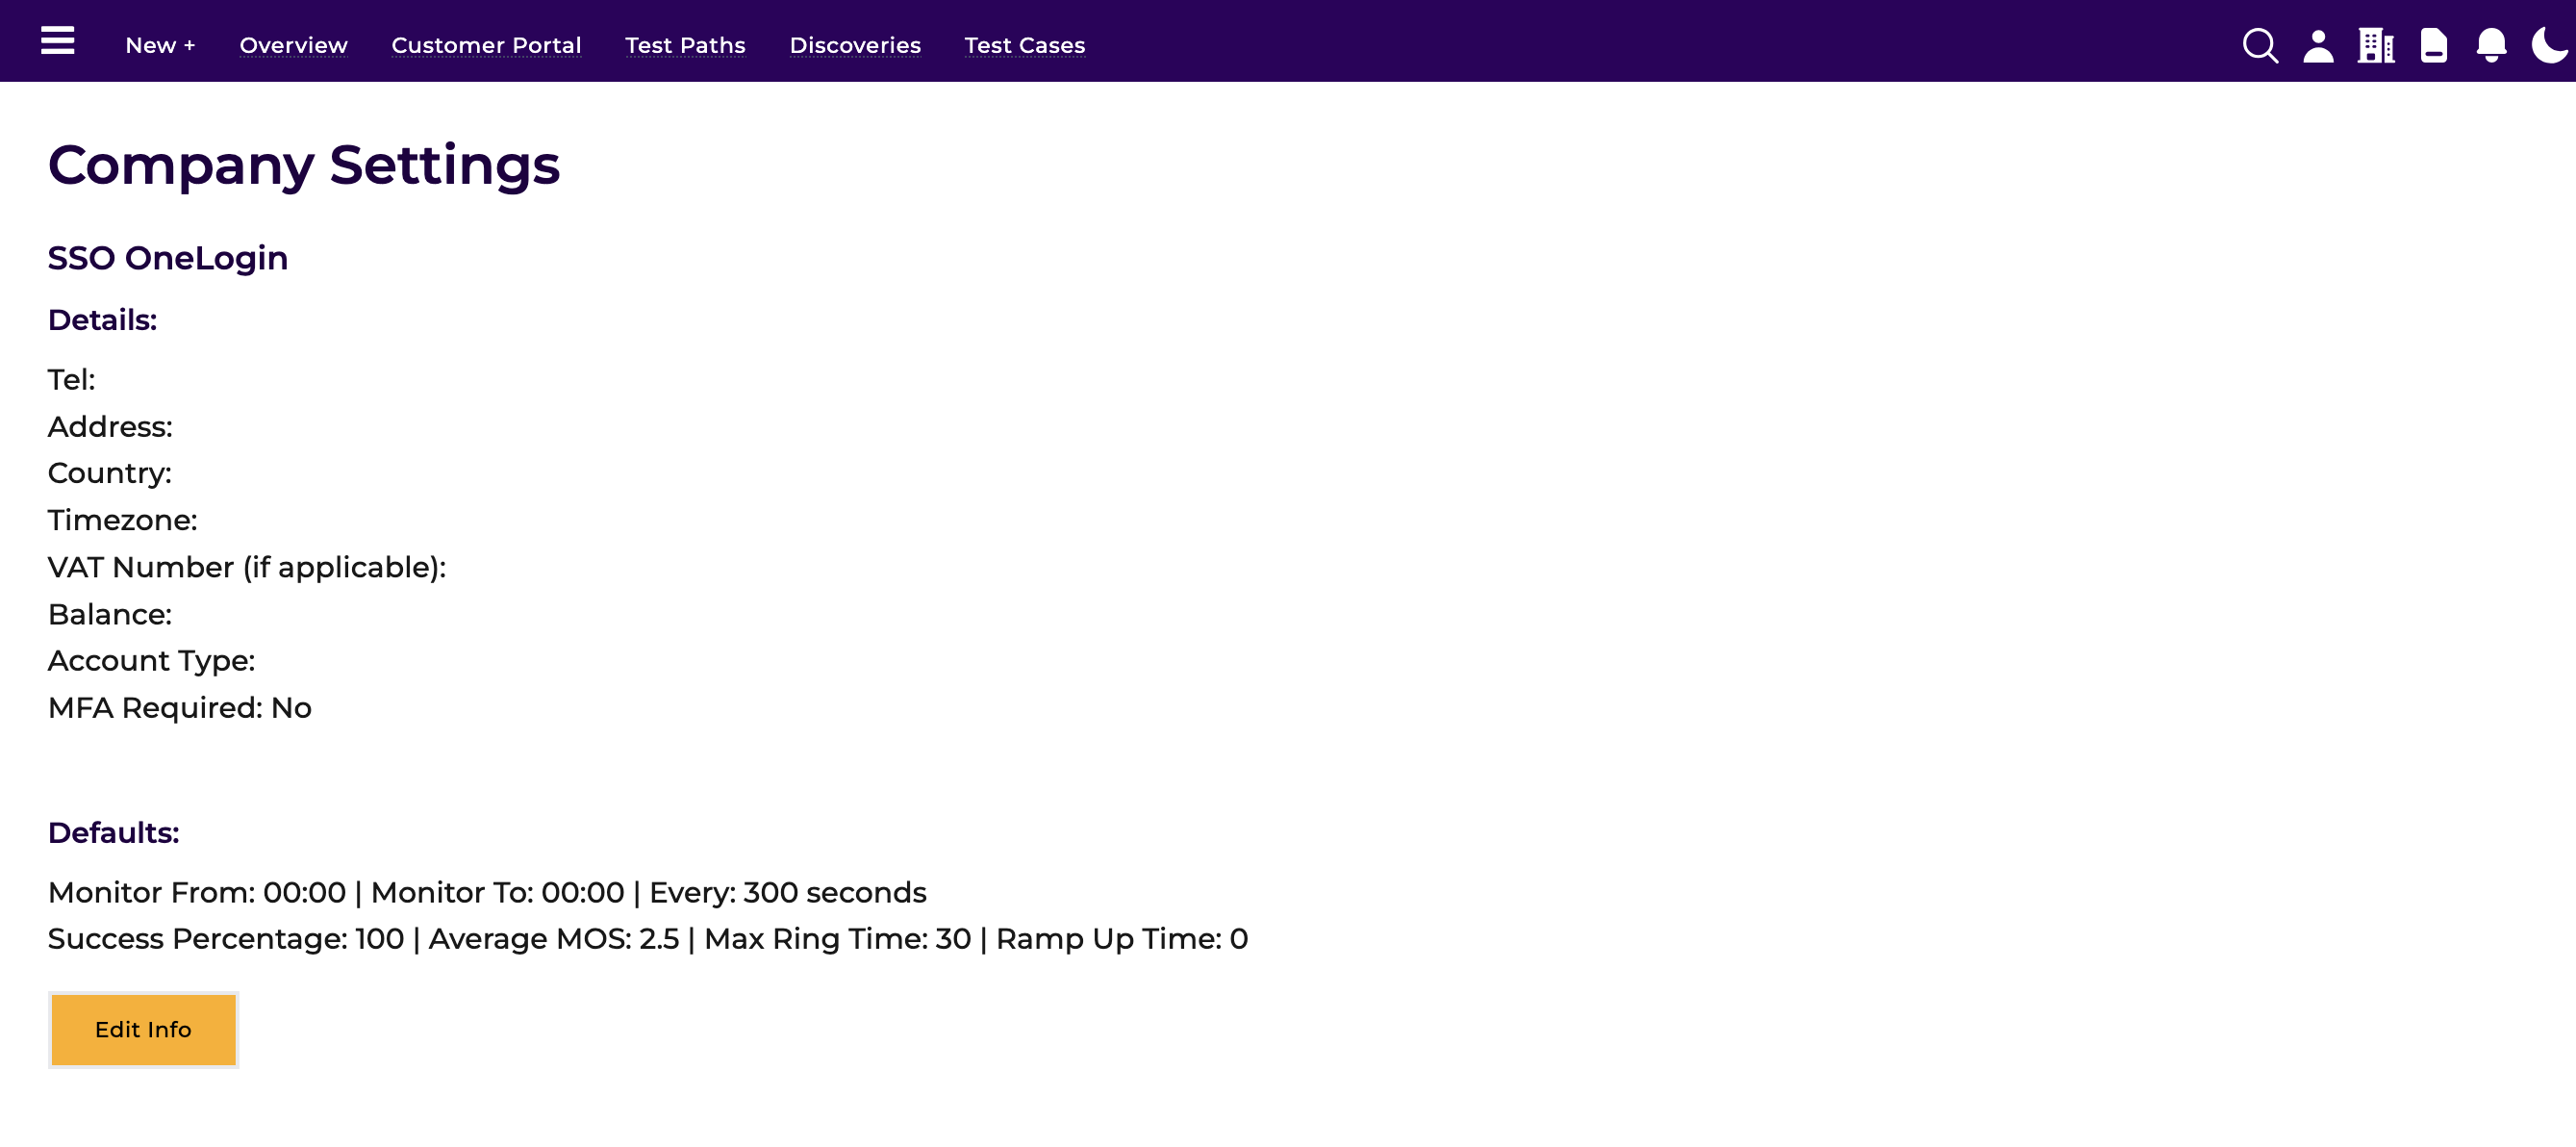Go to Test Cases

coord(1024,45)
